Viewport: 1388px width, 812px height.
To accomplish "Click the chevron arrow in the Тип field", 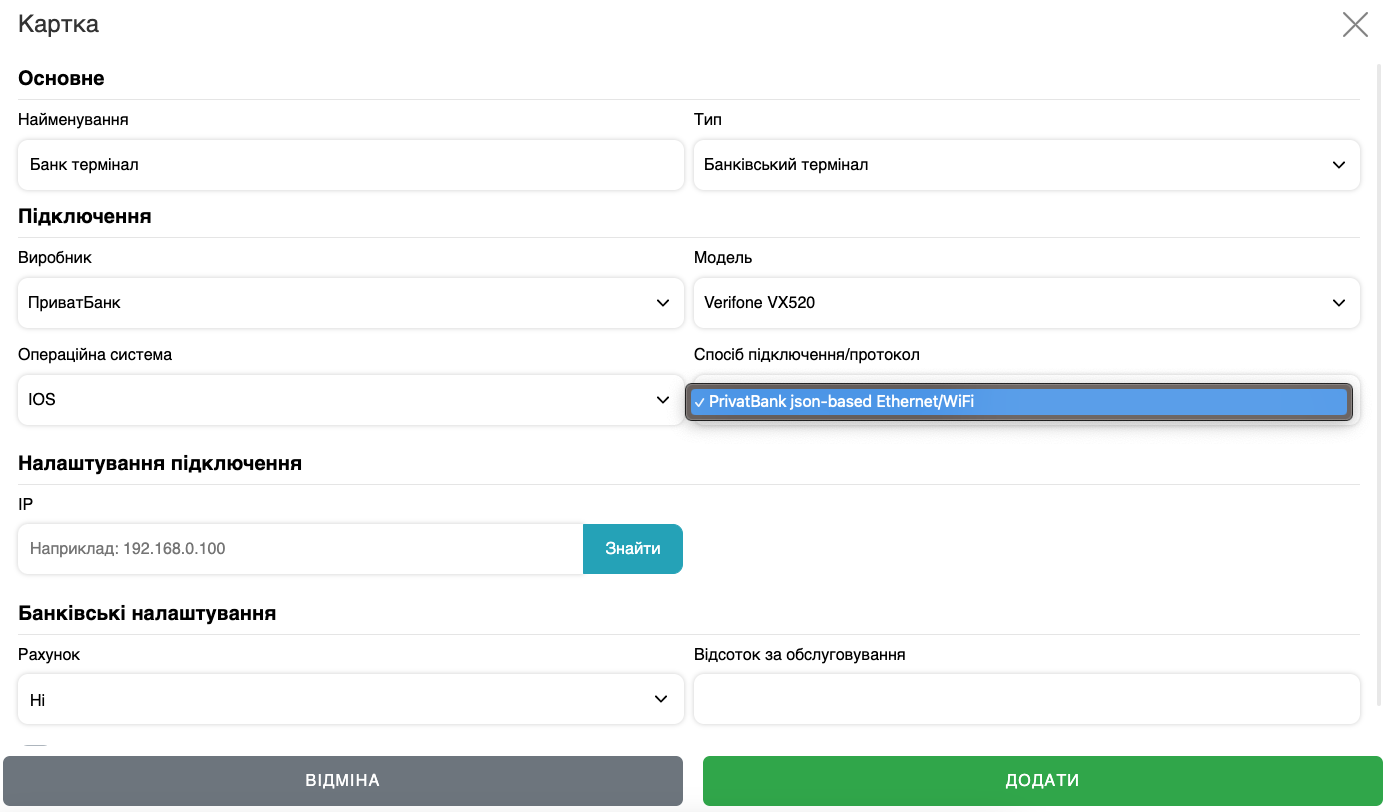I will [1339, 165].
